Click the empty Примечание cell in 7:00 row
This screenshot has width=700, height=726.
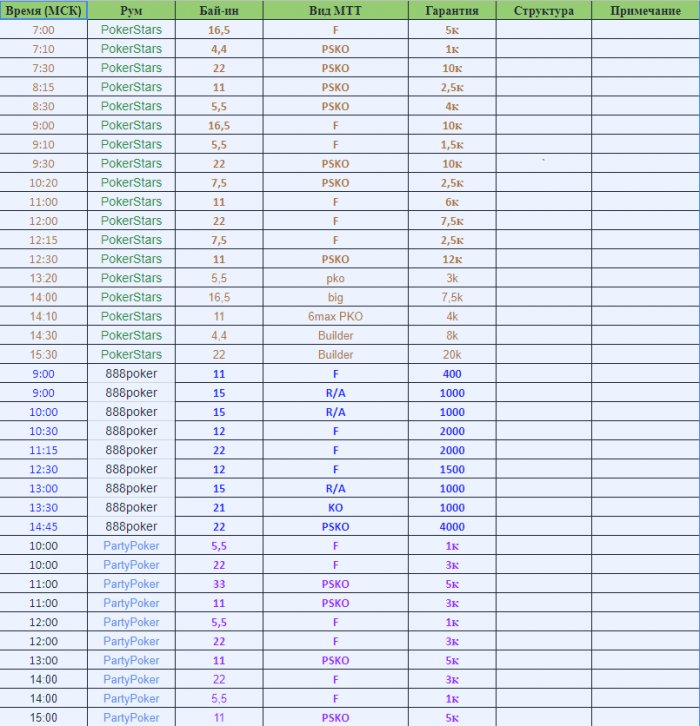tap(645, 30)
